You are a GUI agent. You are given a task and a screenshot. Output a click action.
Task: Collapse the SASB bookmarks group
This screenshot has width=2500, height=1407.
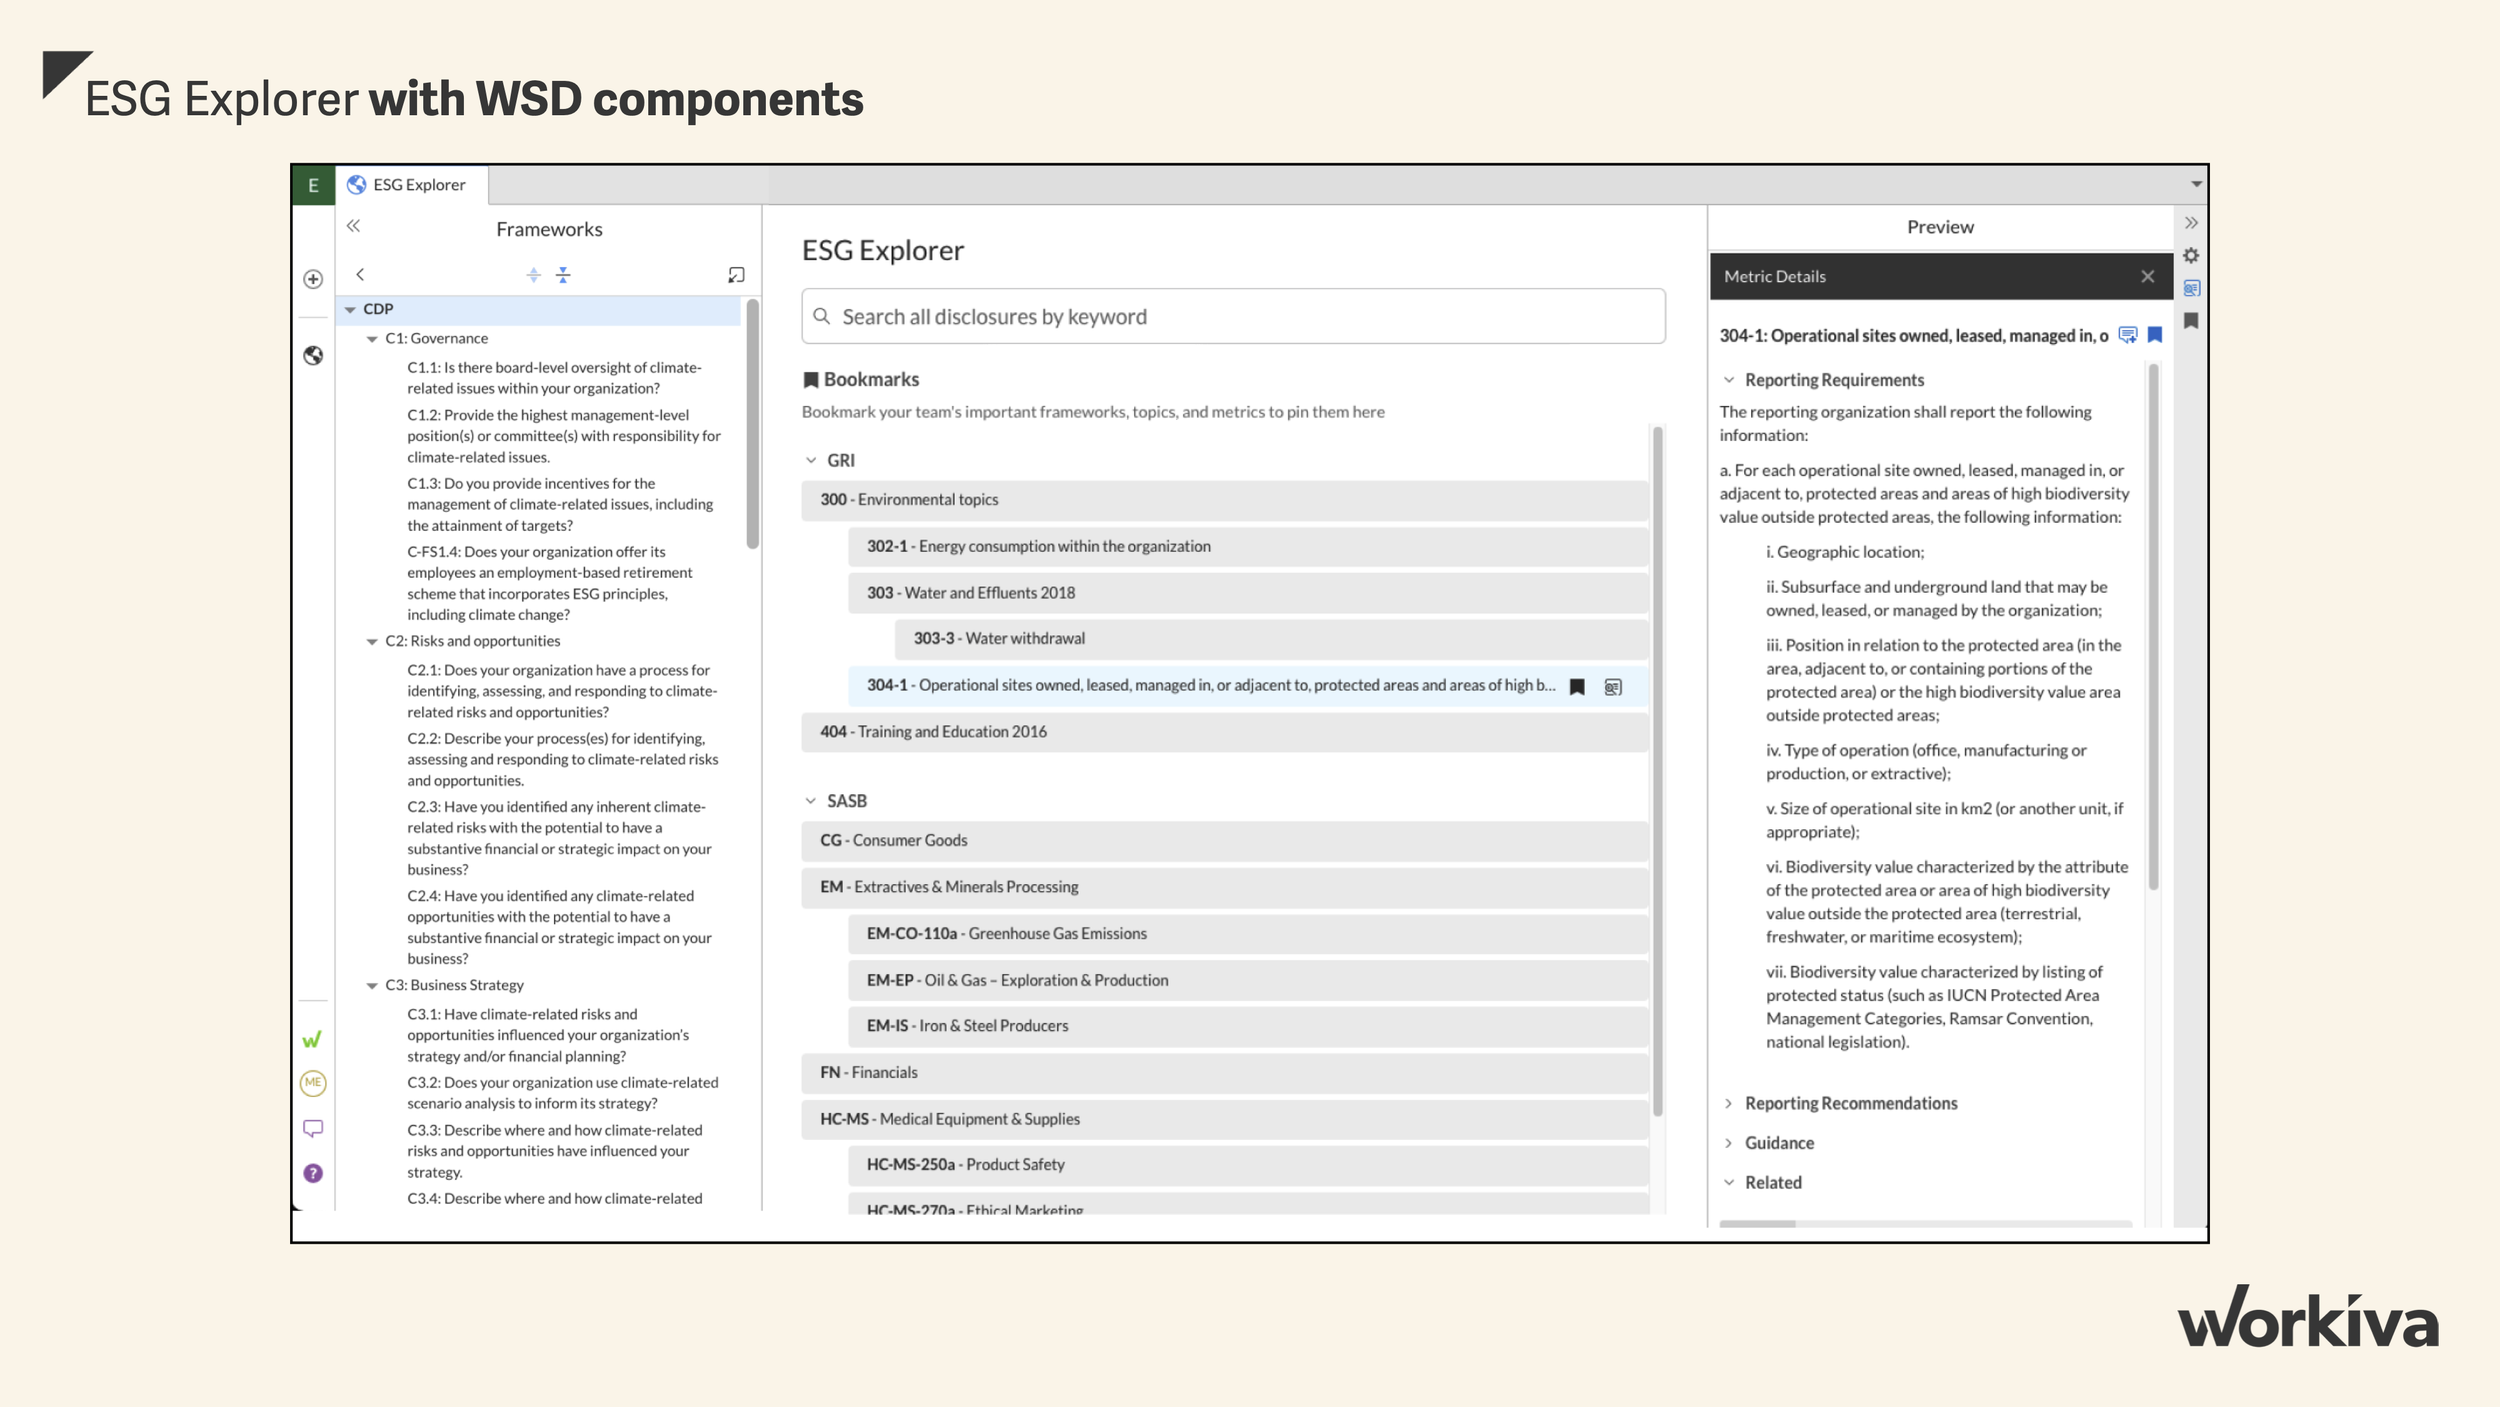(810, 801)
